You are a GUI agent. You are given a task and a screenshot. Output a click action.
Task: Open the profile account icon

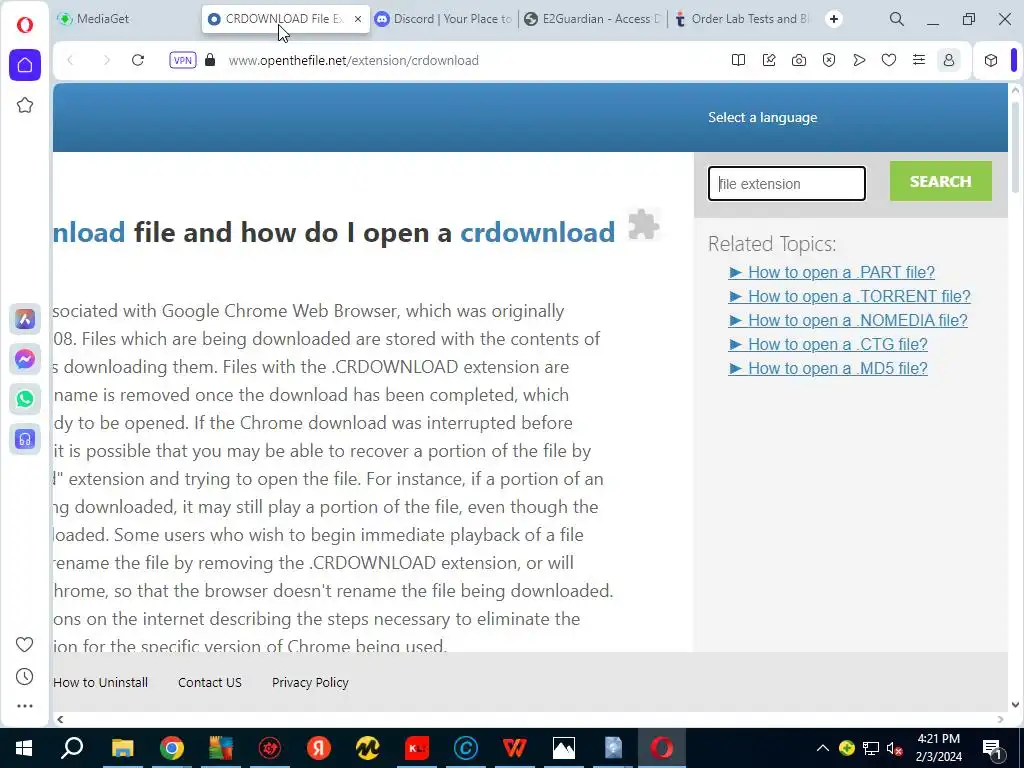(x=949, y=60)
